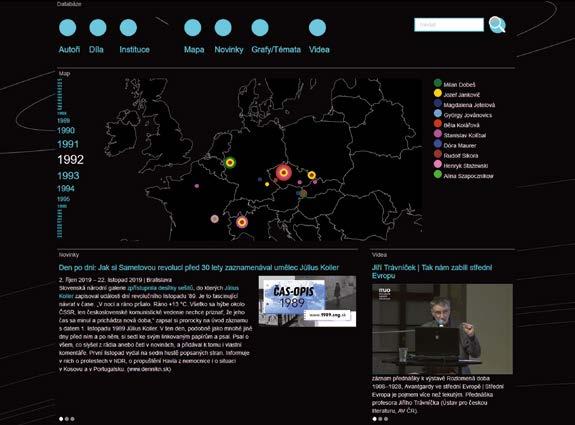
Task: Click Milan Dobeš green legend dot
Action: point(437,83)
